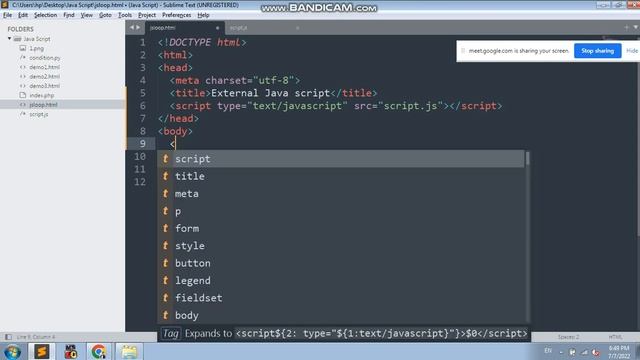Choose form autocomplete suggestion
640x360 pixels.
pos(341,228)
